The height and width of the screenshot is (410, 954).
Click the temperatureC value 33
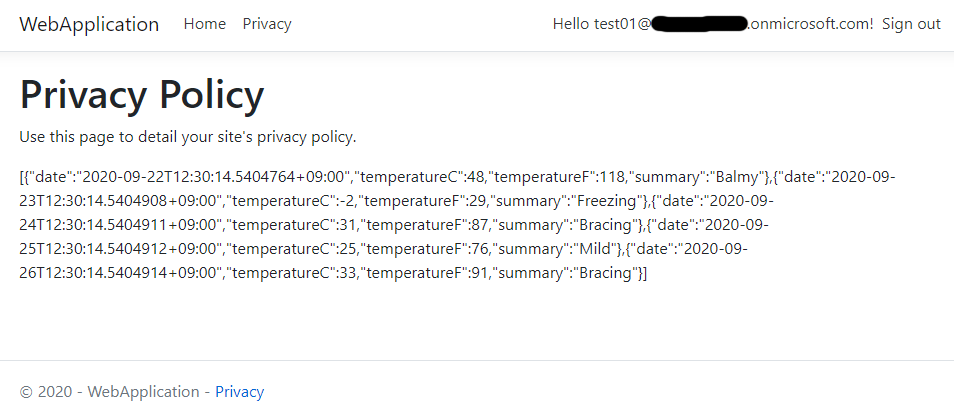pos(346,273)
